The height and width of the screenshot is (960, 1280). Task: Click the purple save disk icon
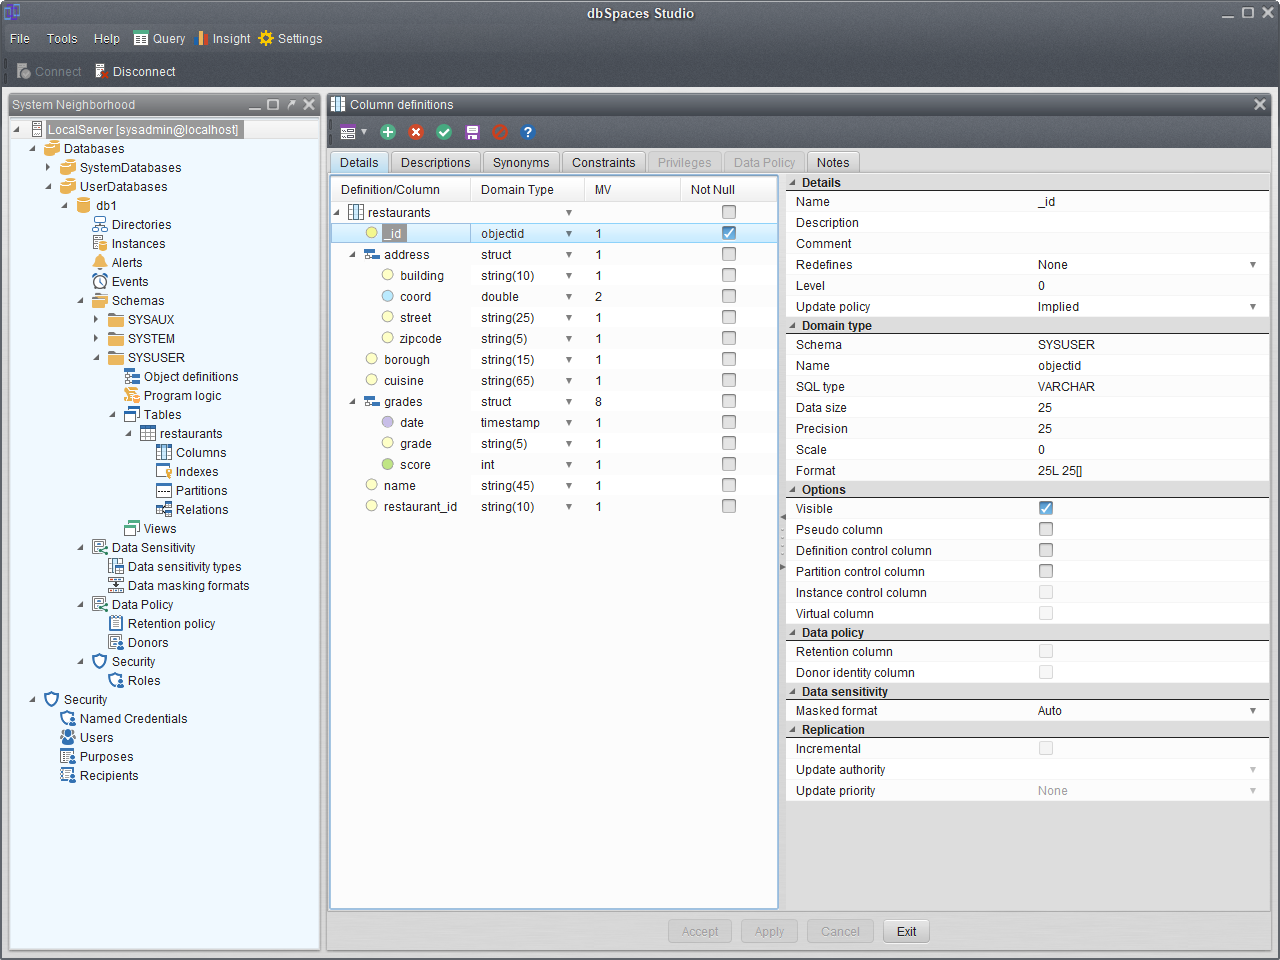[x=472, y=132]
